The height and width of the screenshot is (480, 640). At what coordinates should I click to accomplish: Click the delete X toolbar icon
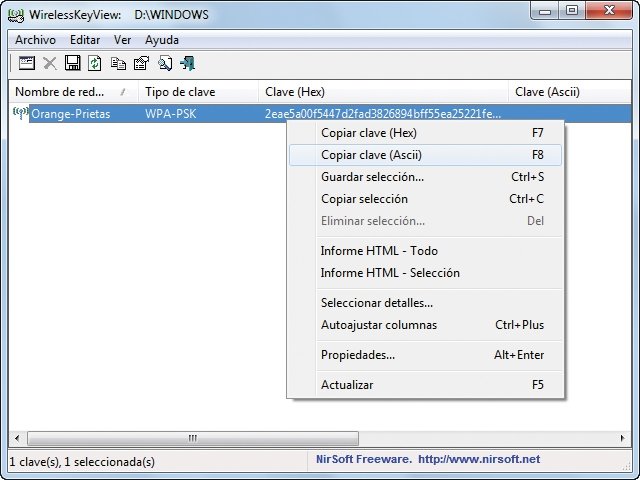pyautogui.click(x=50, y=63)
